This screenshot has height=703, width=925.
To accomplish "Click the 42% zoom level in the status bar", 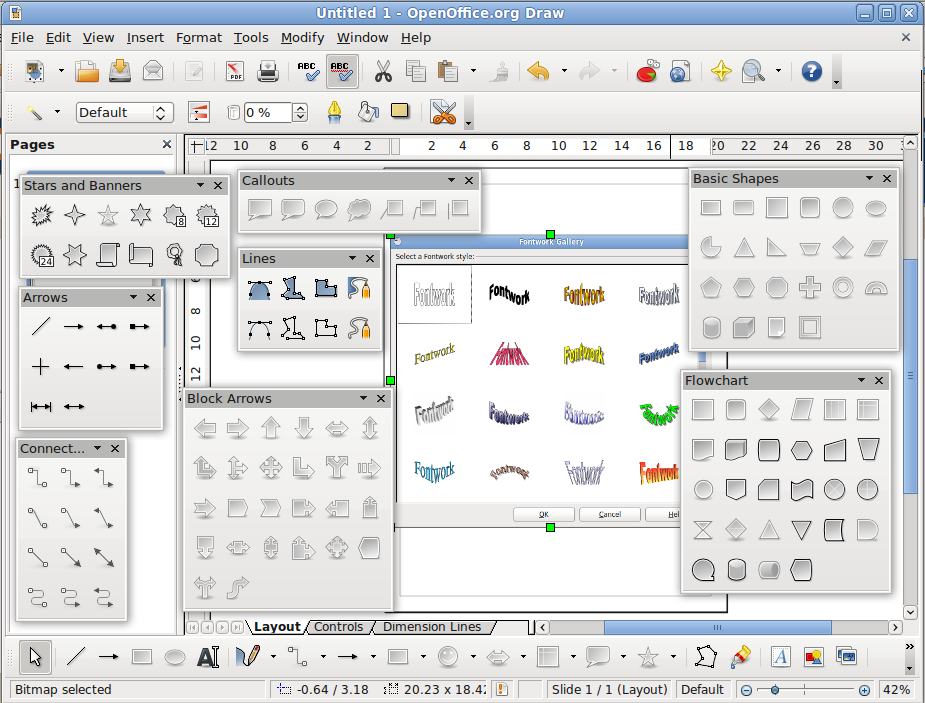I will [x=895, y=690].
